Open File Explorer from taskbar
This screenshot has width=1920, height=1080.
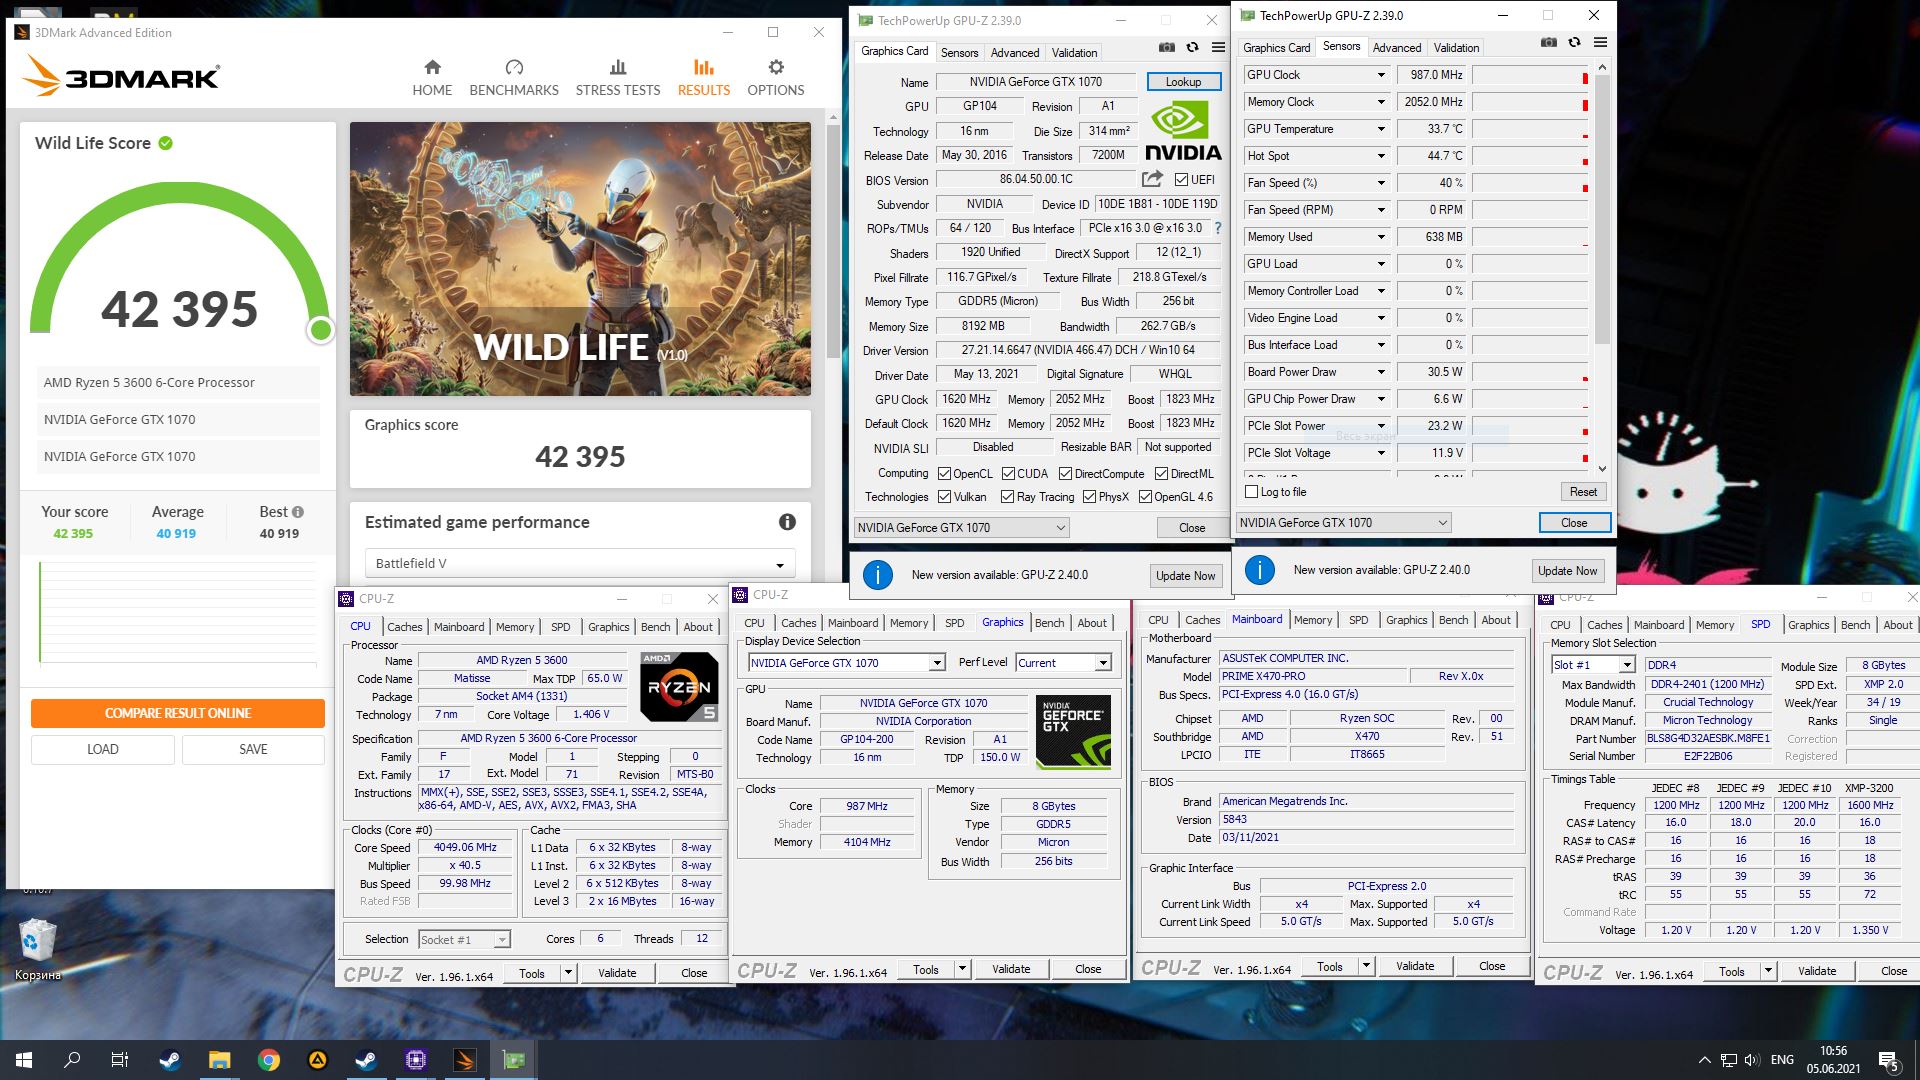coord(220,1060)
